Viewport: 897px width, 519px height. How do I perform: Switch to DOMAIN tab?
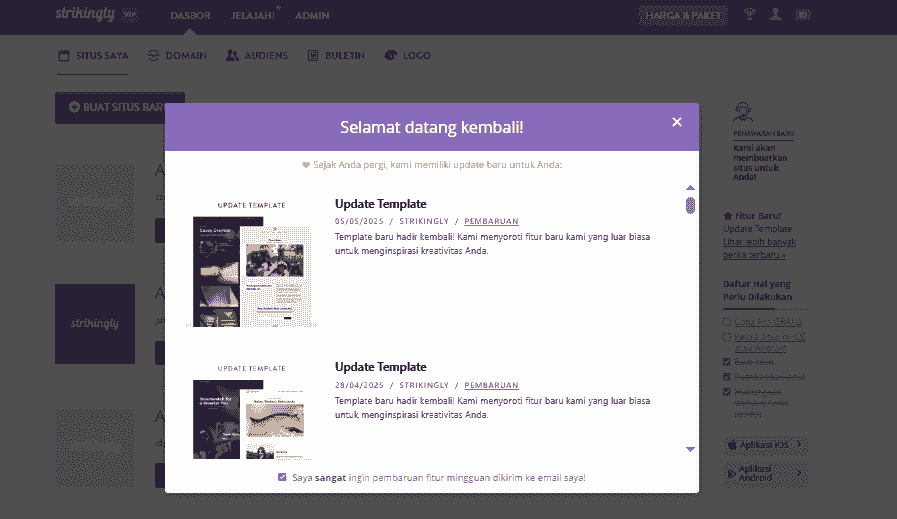(177, 56)
